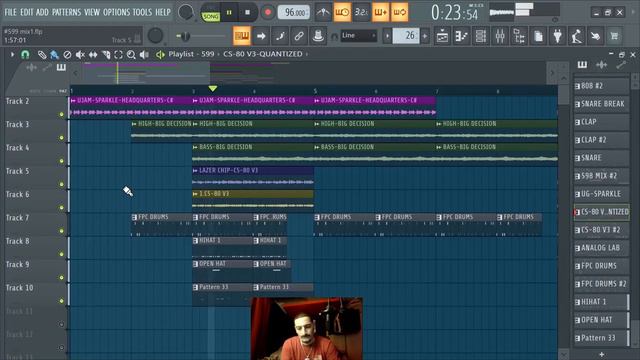Toggle overdub/blend recording icon
The image size is (640, 360).
pos(380,13)
